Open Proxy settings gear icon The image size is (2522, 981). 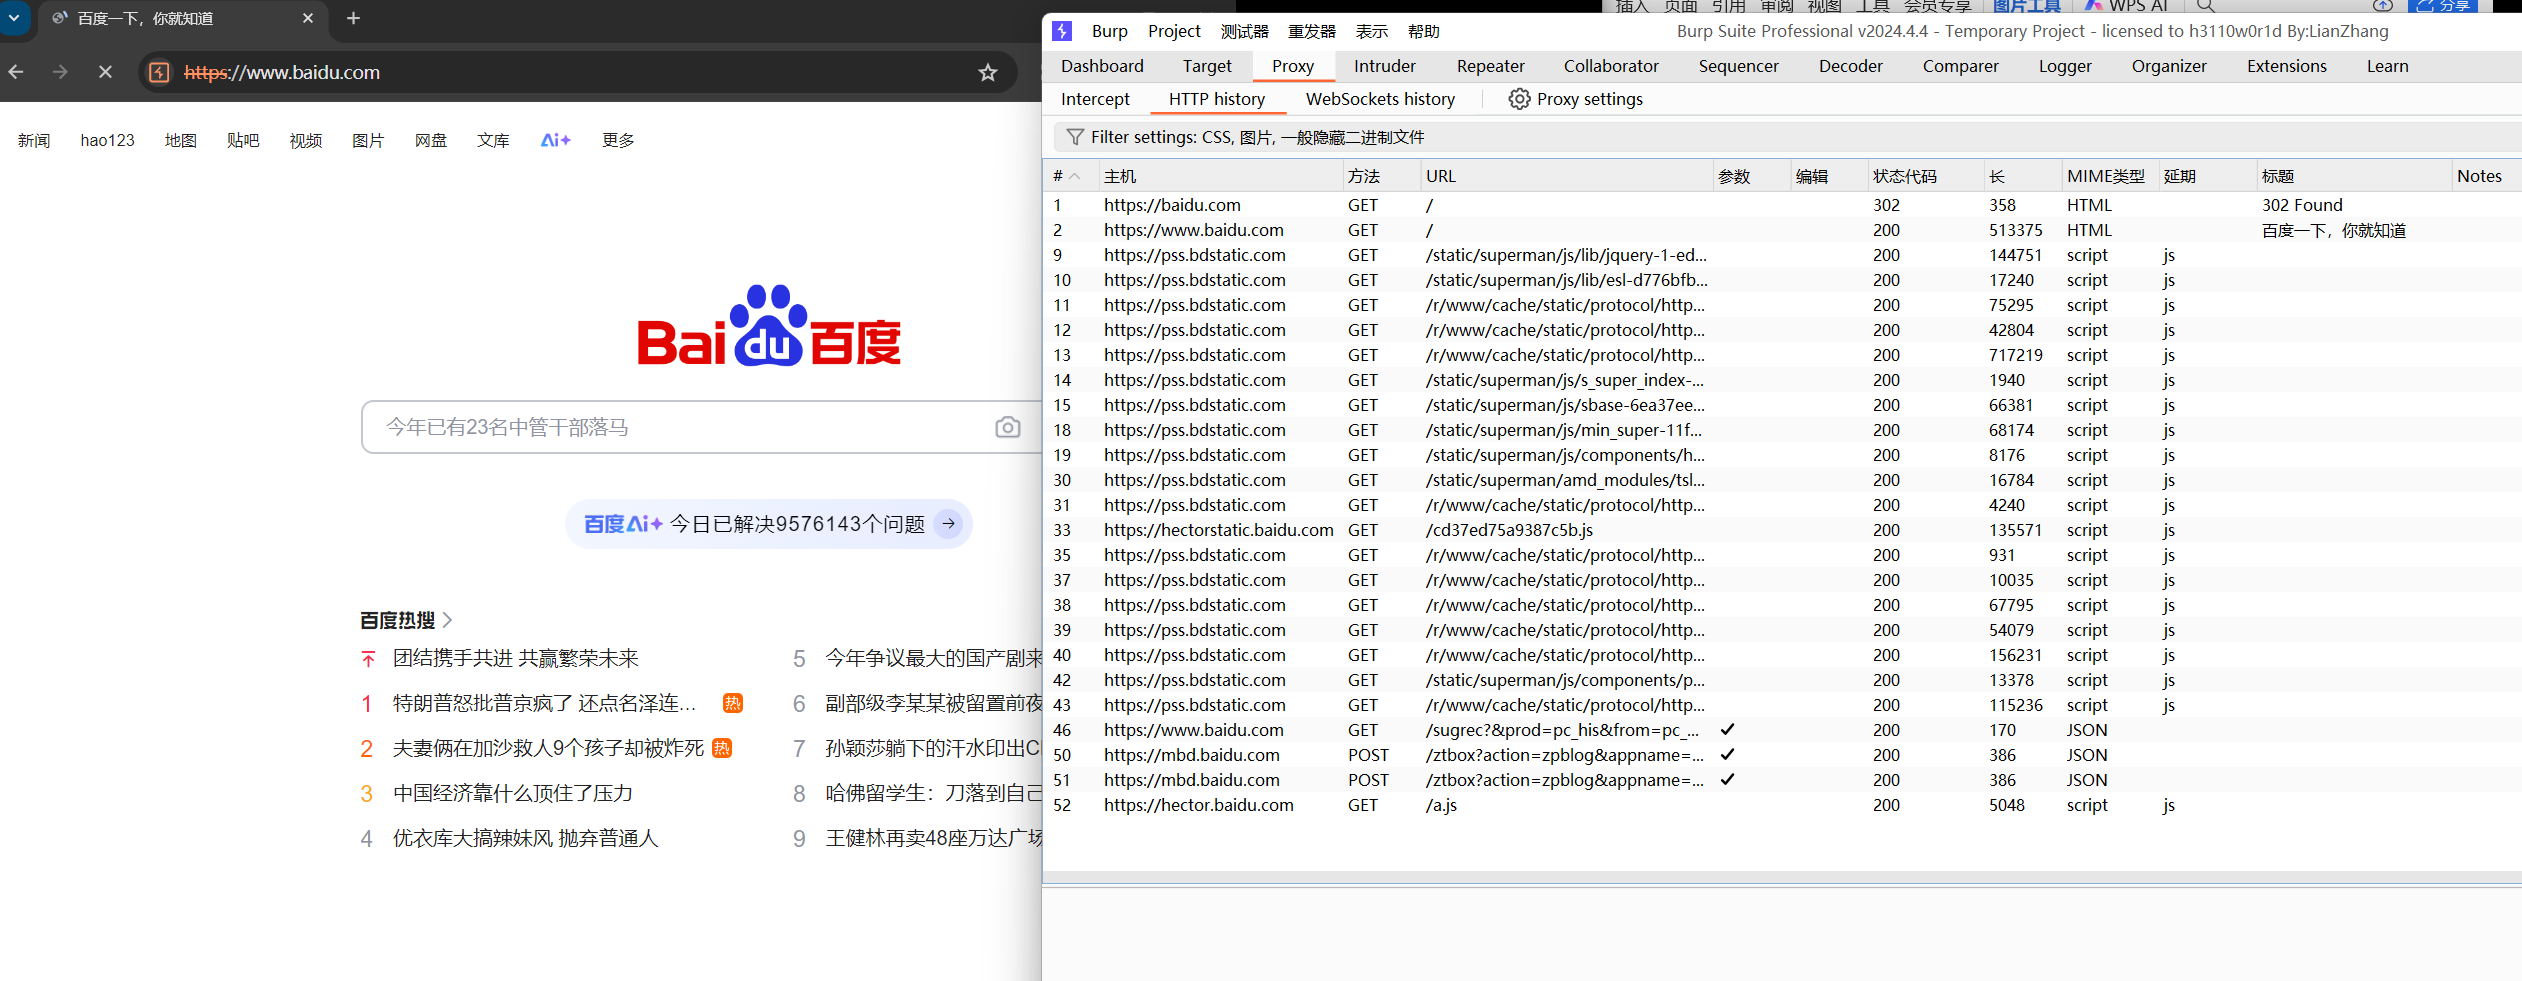coord(1519,99)
